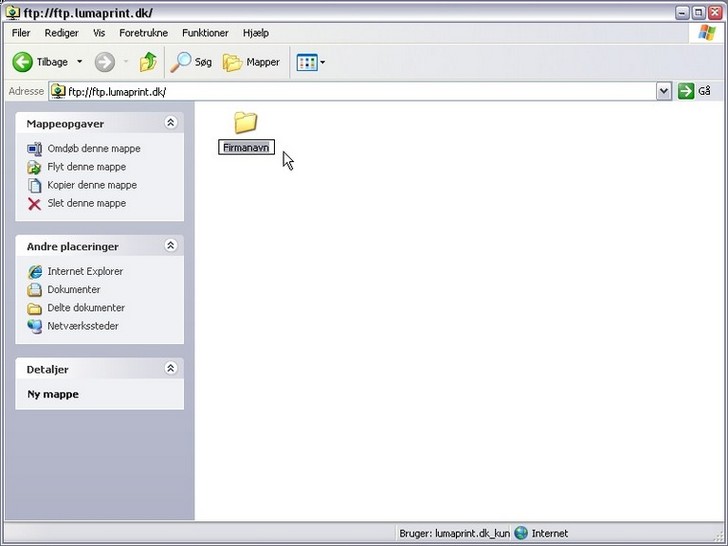Open Dokumenter from Andre placeringer
Image resolution: width=728 pixels, height=546 pixels.
click(x=74, y=289)
